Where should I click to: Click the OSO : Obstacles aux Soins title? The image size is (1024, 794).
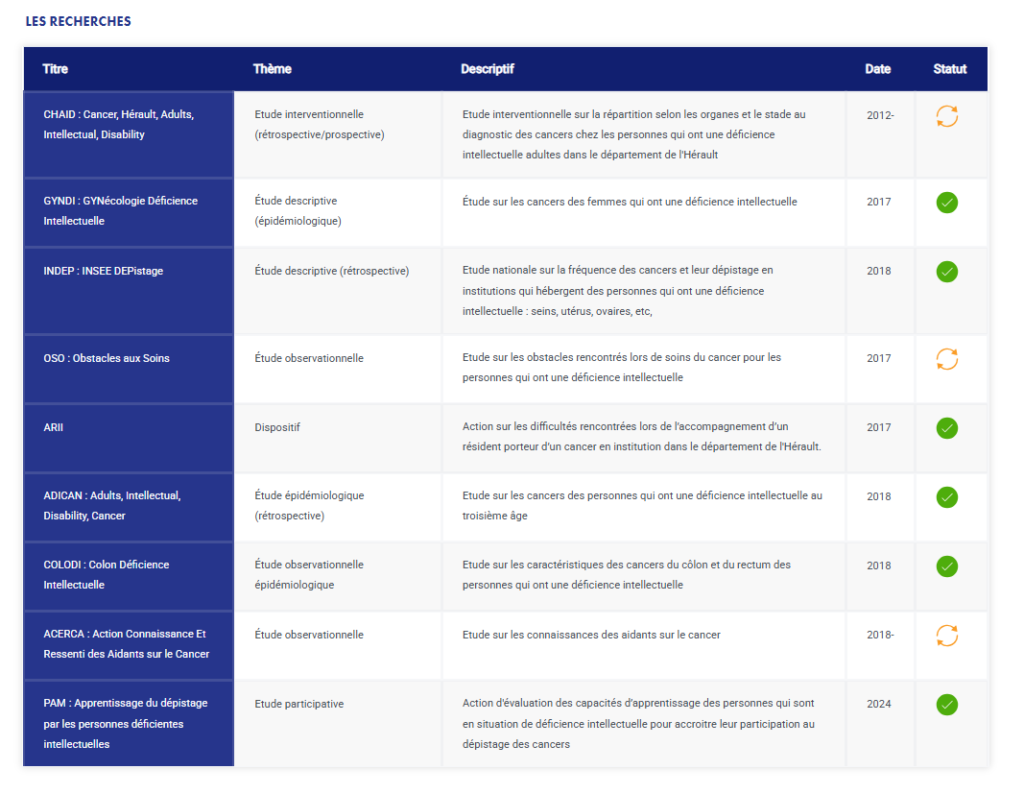coord(106,358)
